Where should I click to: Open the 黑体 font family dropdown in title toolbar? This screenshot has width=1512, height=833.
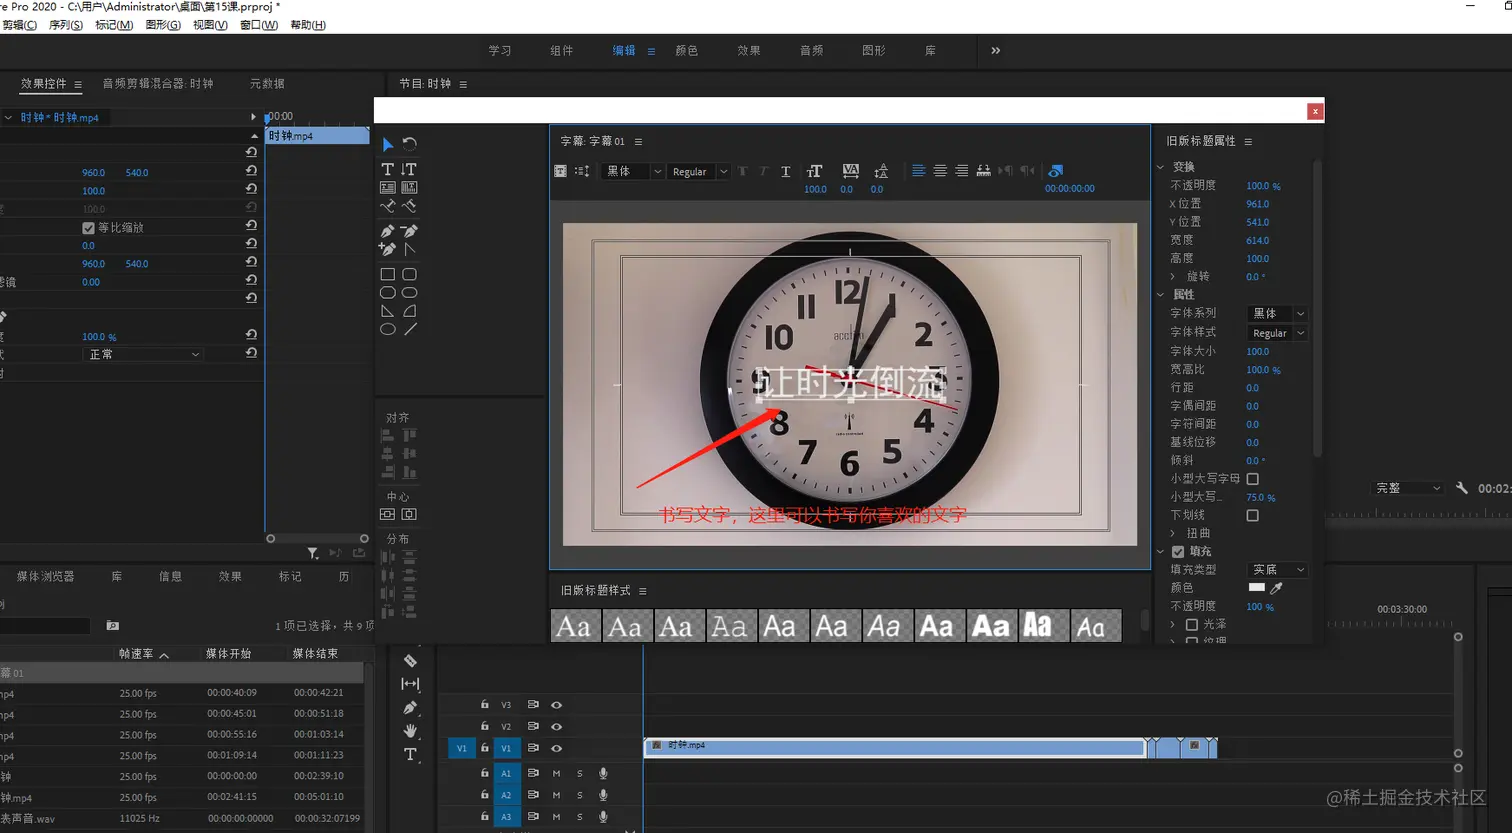[x=634, y=171]
